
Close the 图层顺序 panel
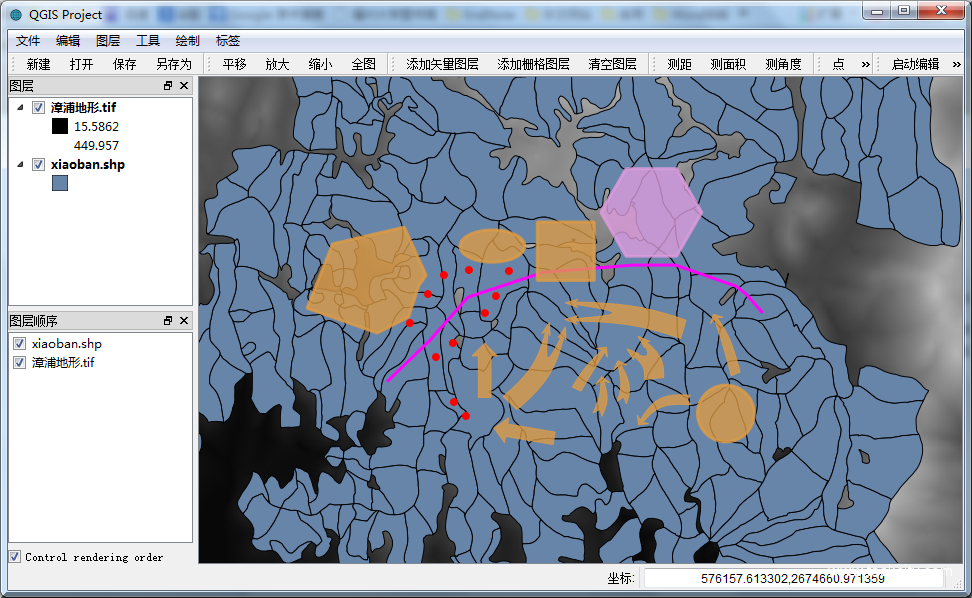[184, 321]
